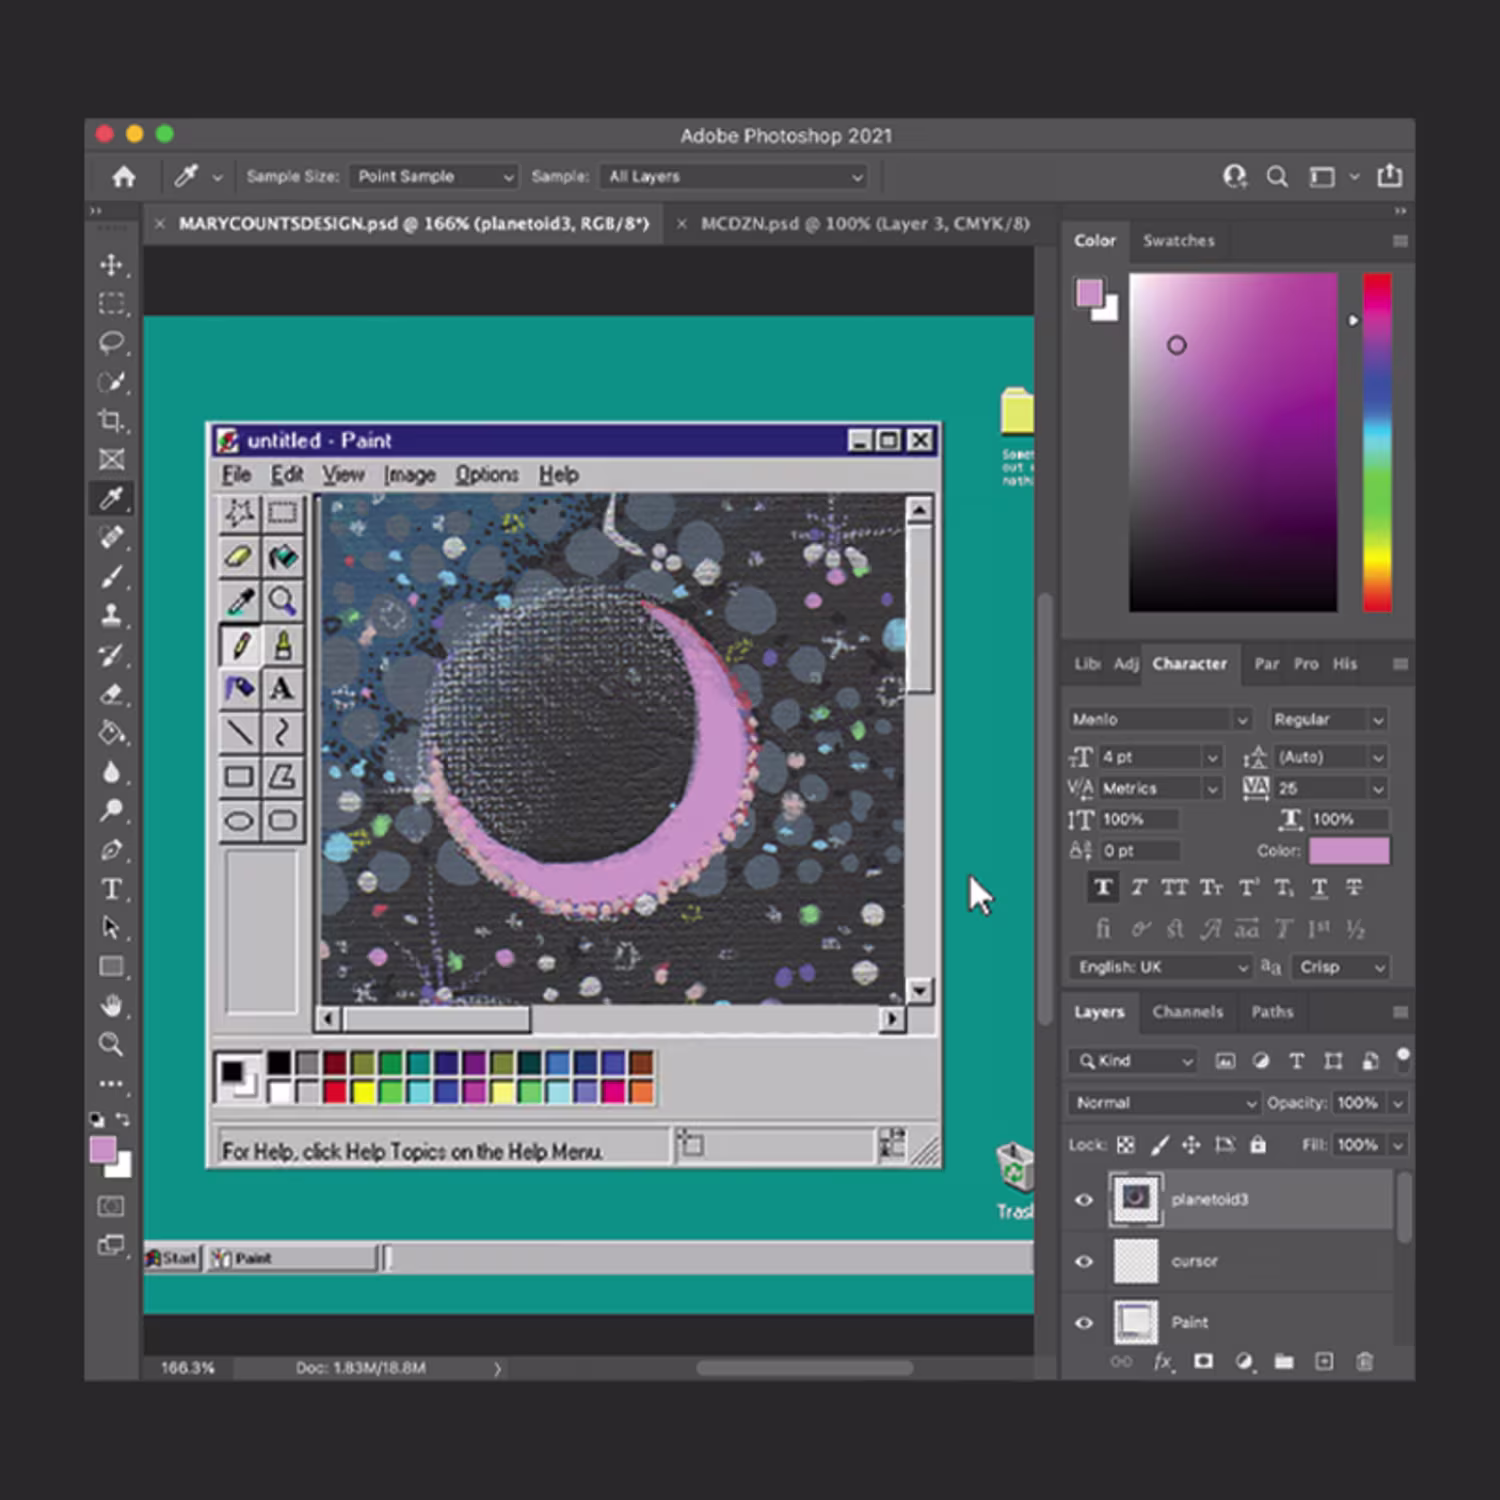Open the Par paragraph panel tab

(x=1266, y=664)
